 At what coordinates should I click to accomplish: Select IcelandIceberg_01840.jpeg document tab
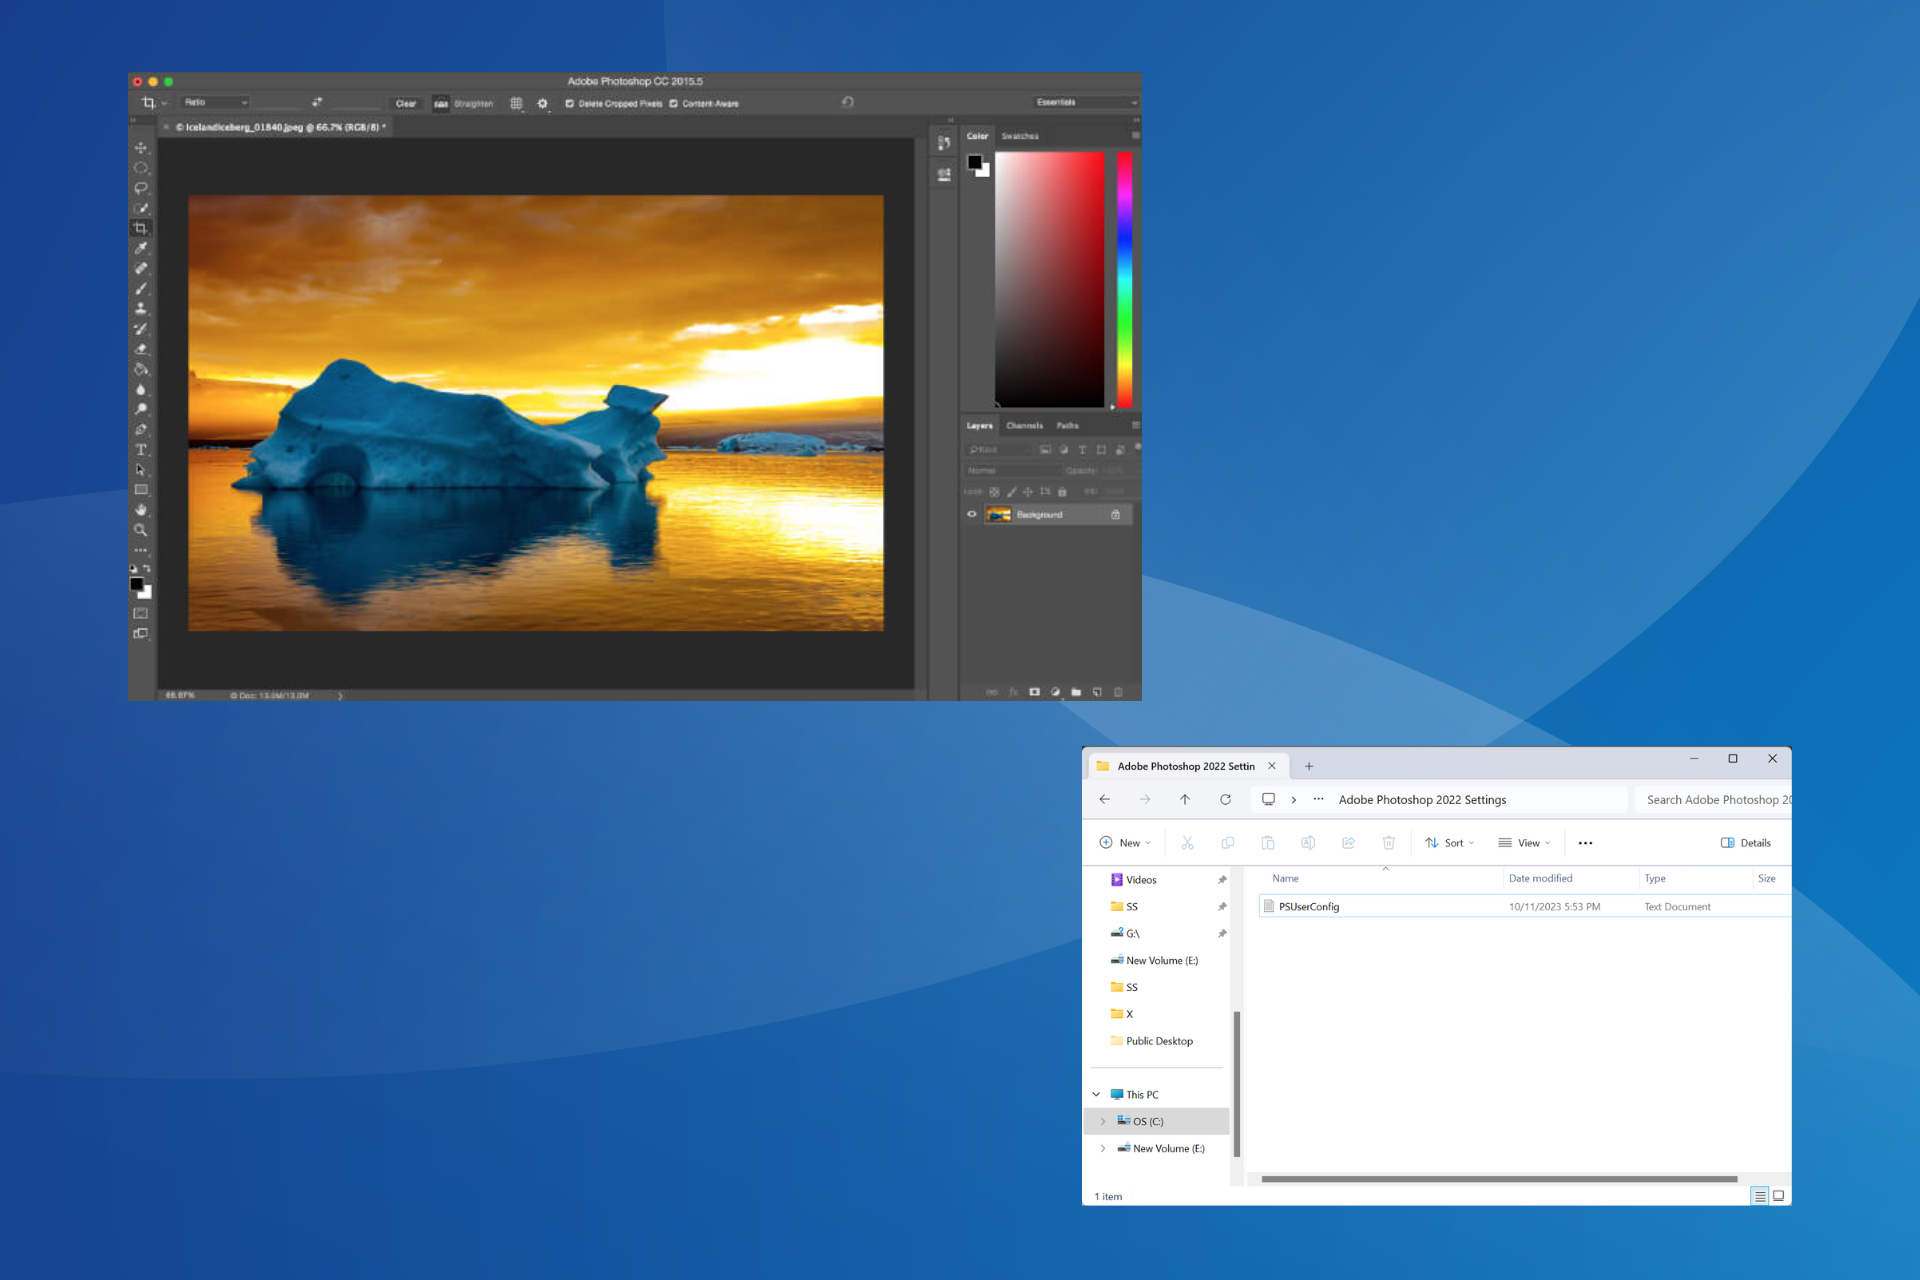(276, 127)
